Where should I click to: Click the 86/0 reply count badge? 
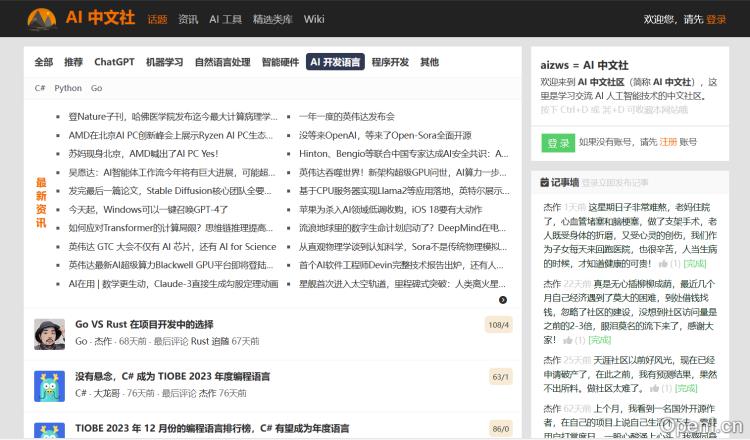[x=500, y=429]
